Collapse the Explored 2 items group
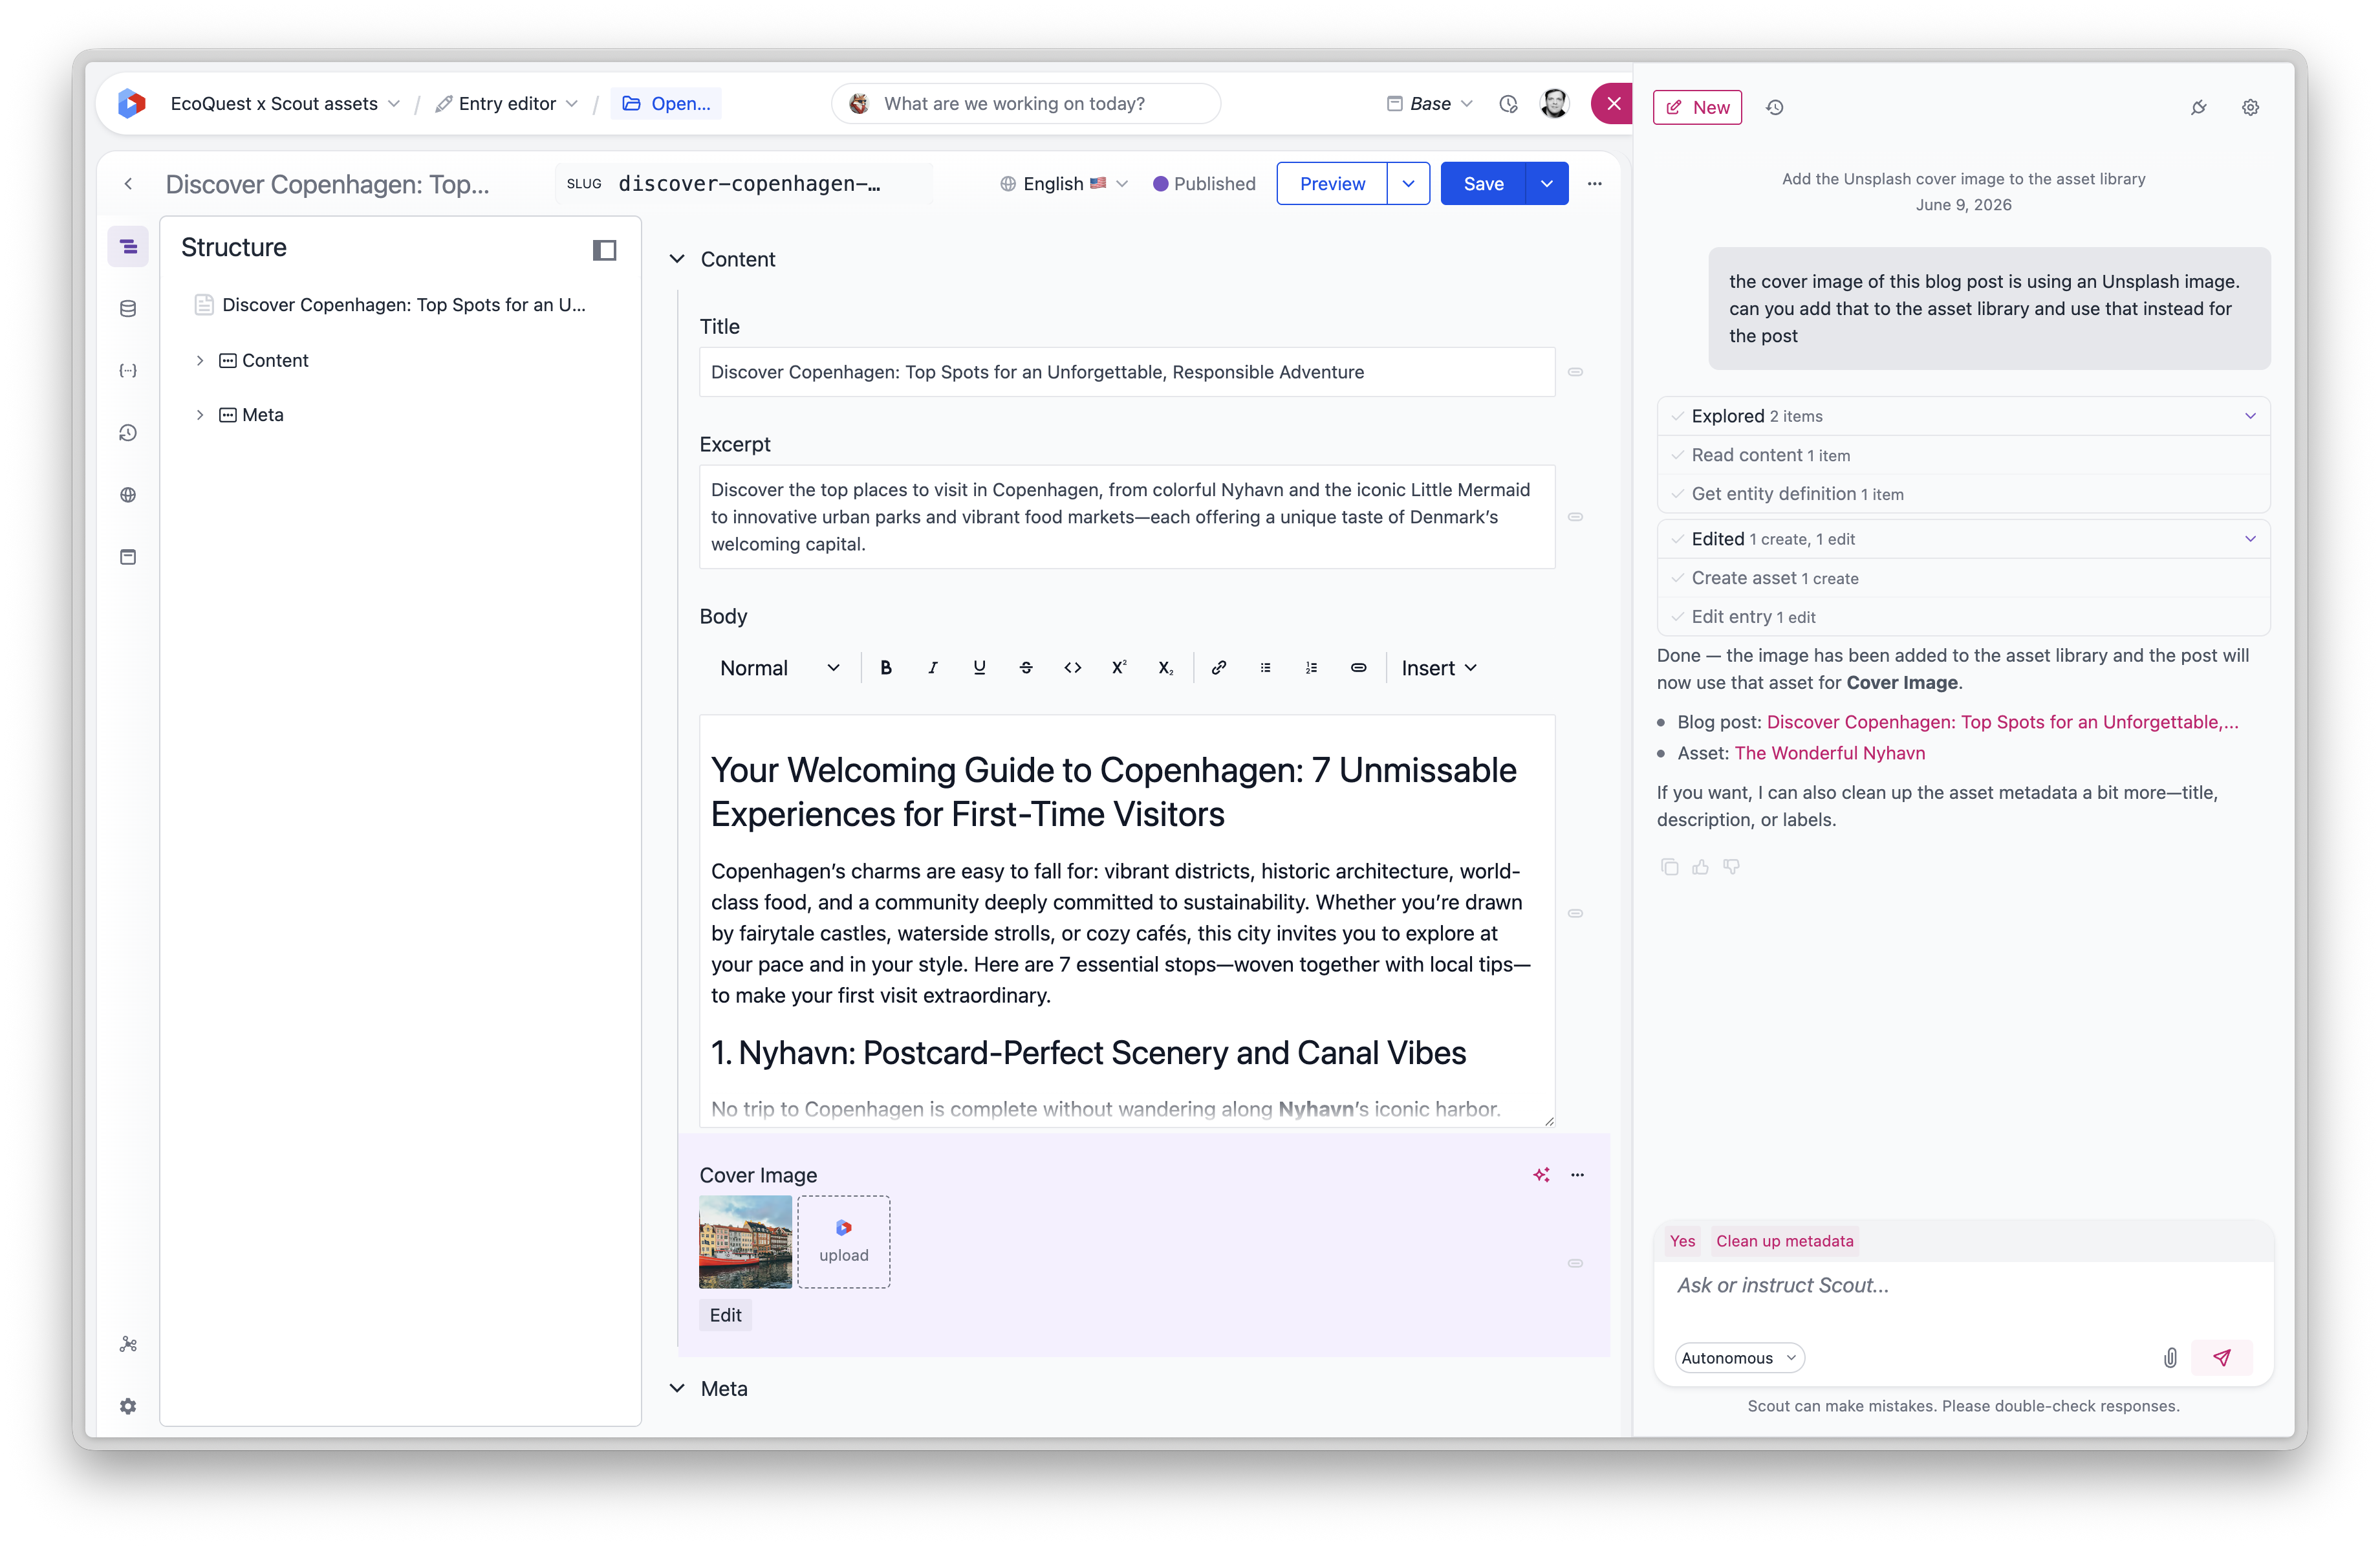 (x=2250, y=416)
